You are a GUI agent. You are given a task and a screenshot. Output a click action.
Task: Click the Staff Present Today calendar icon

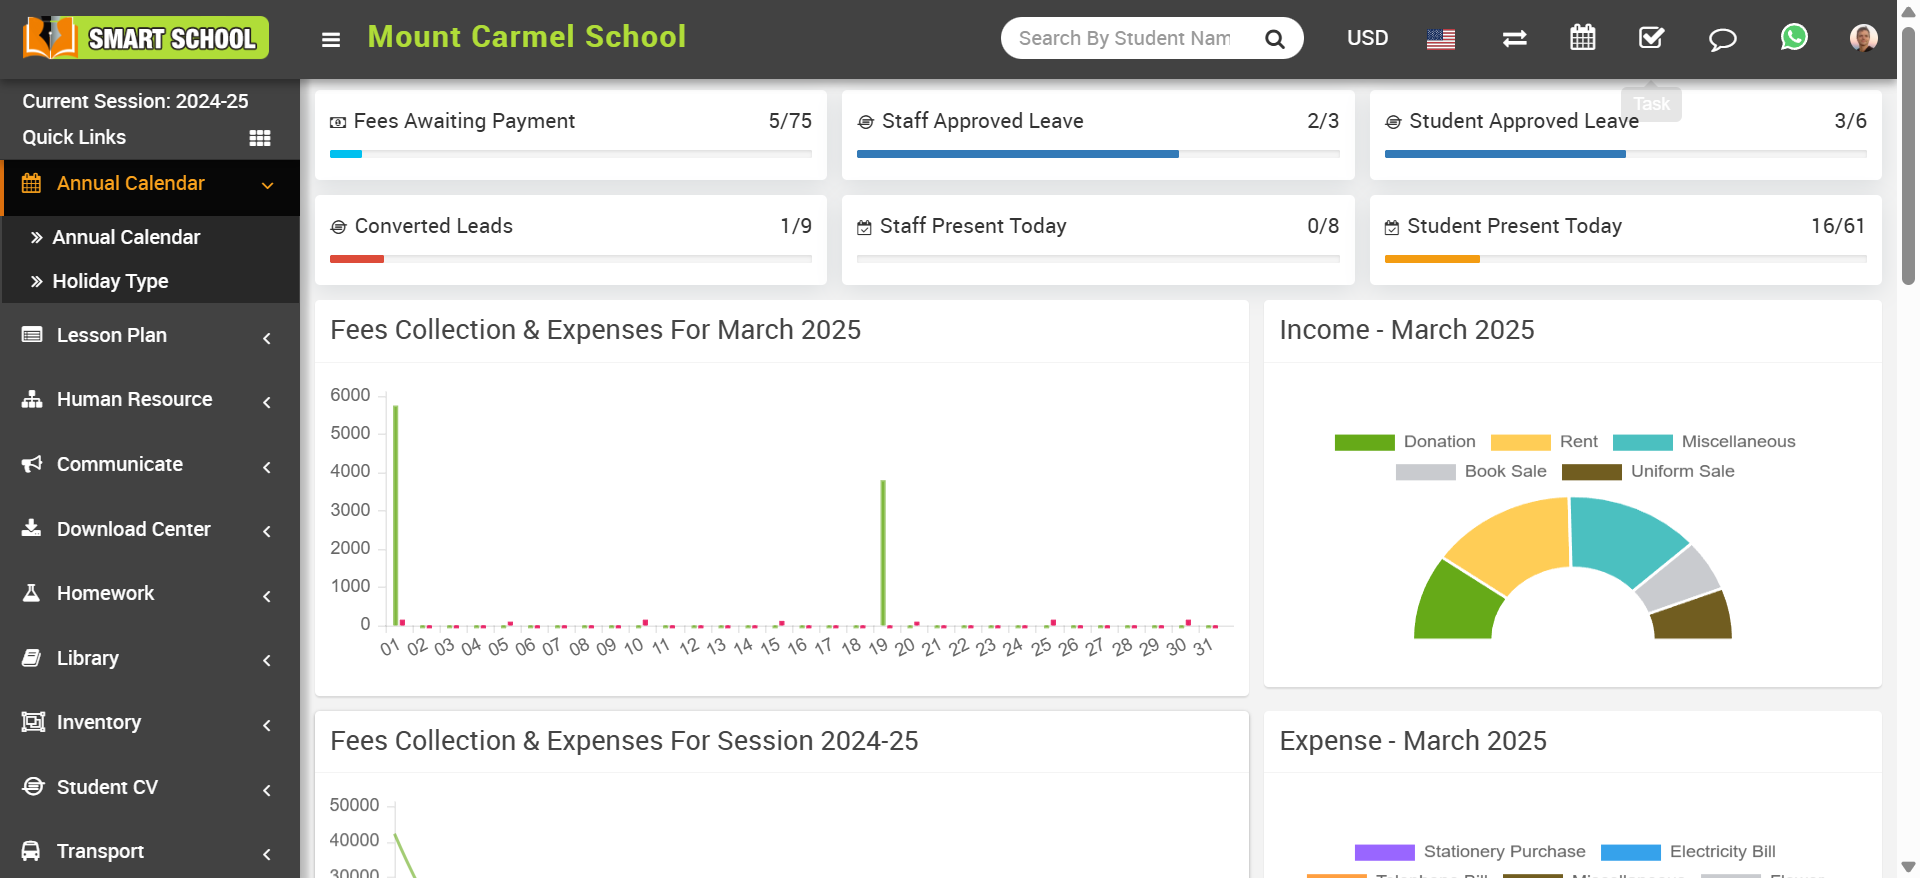point(864,228)
